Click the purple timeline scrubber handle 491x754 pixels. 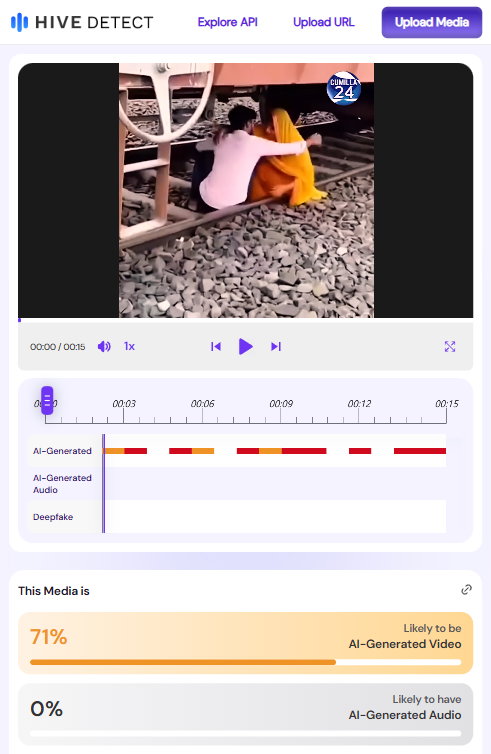pos(47,400)
